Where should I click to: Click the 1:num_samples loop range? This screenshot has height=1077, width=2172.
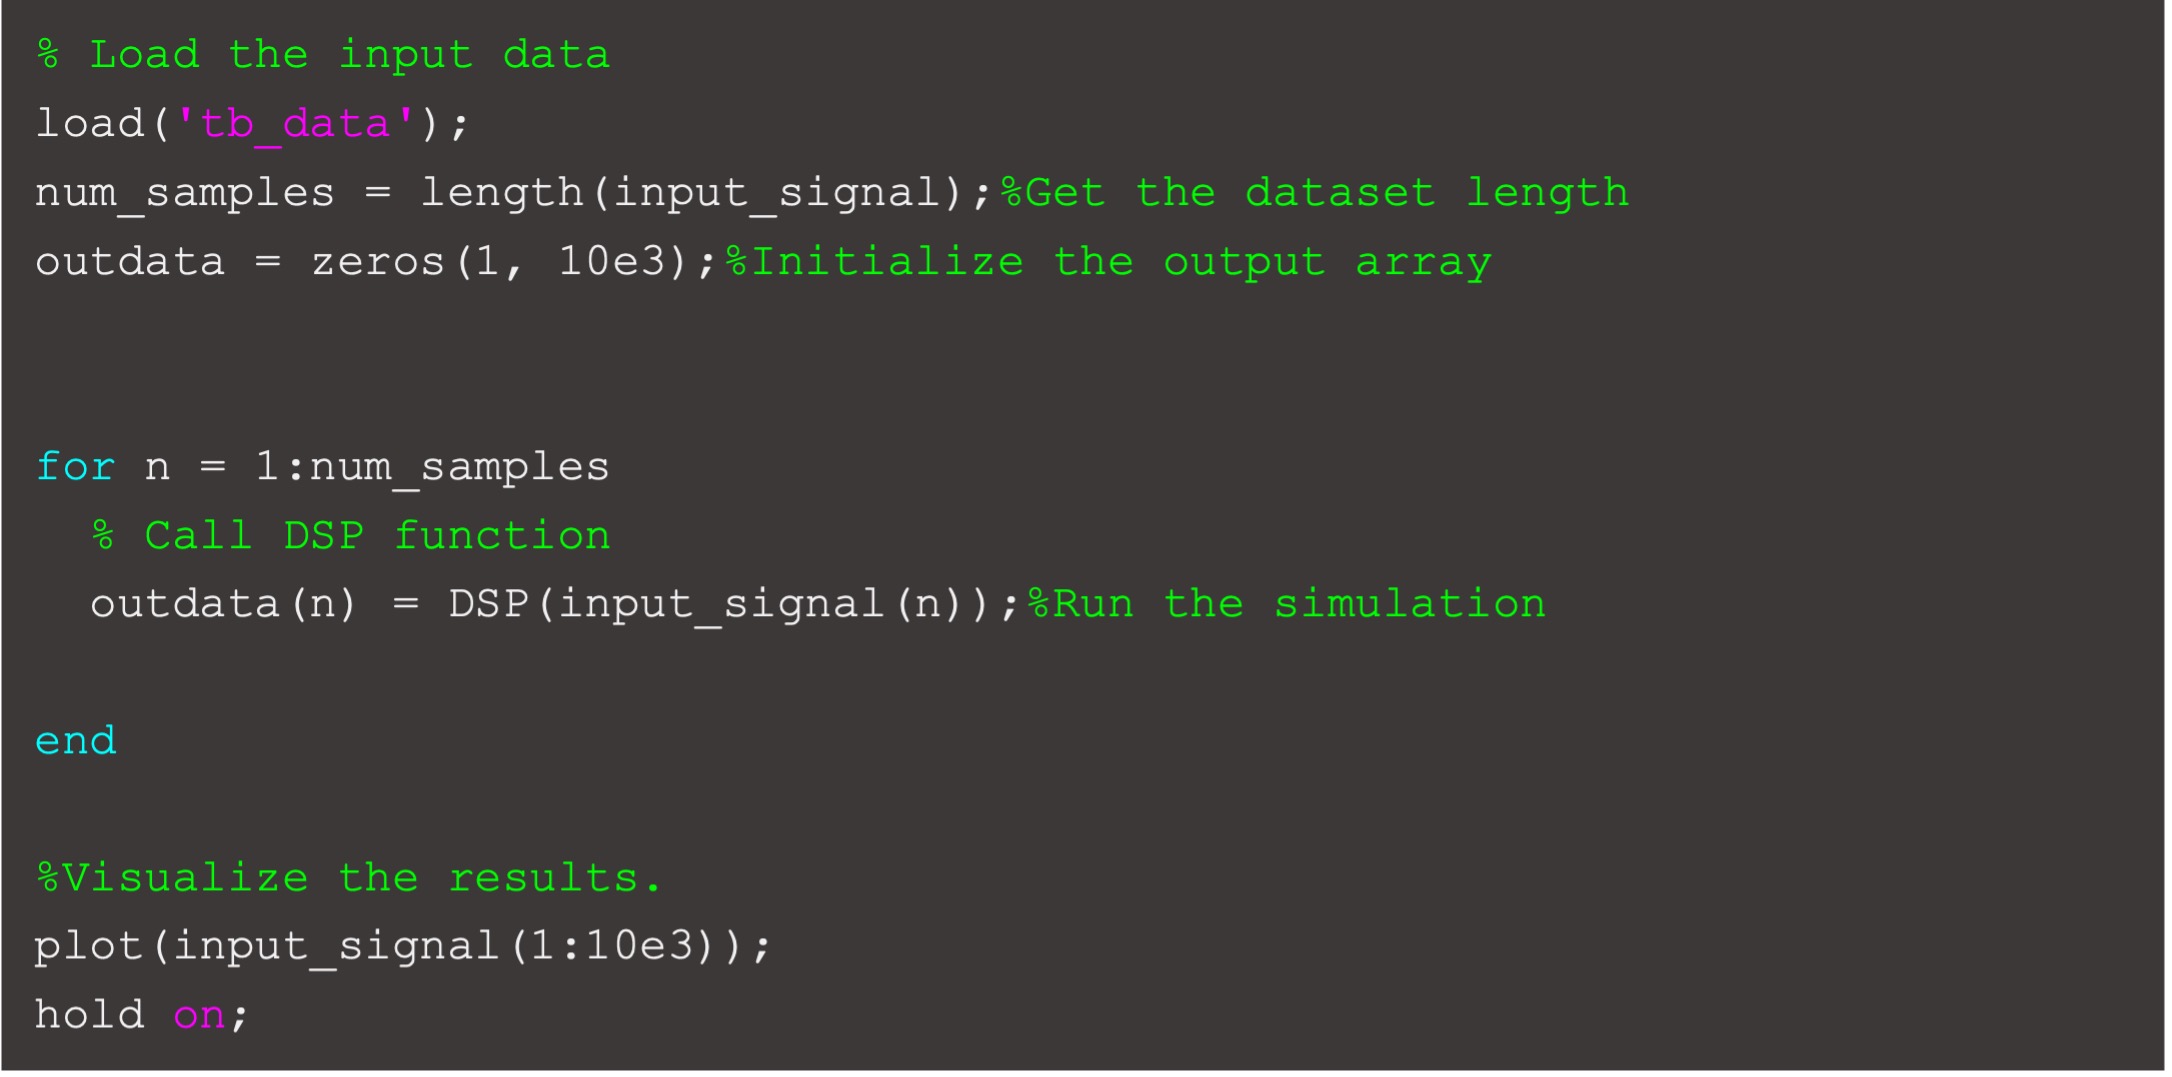click(x=432, y=467)
